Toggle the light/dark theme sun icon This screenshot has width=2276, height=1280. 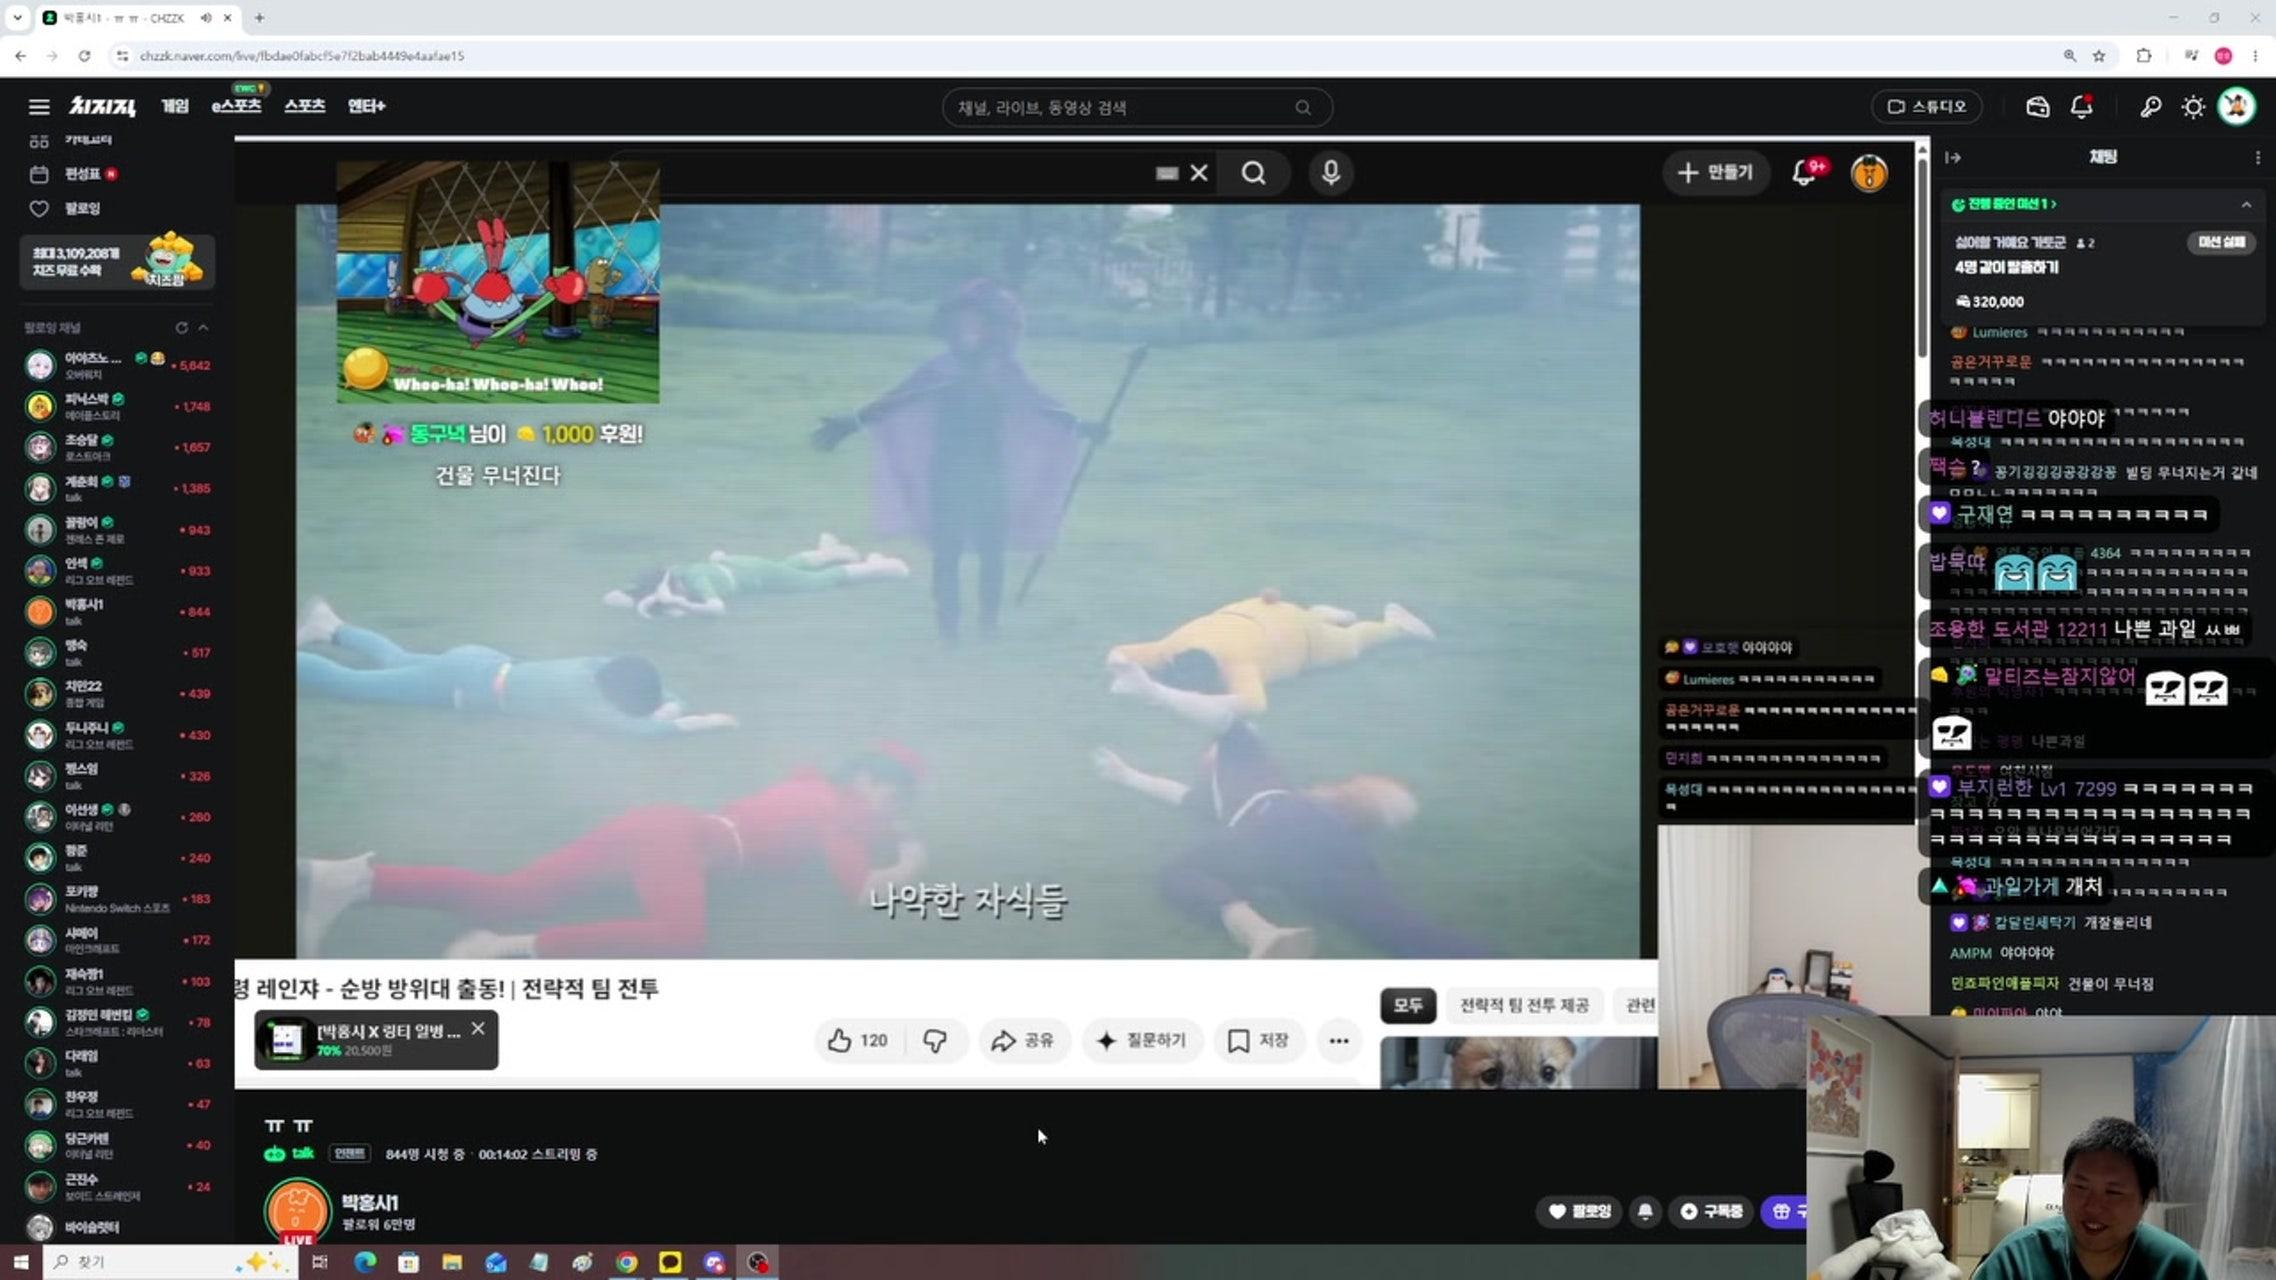2193,107
